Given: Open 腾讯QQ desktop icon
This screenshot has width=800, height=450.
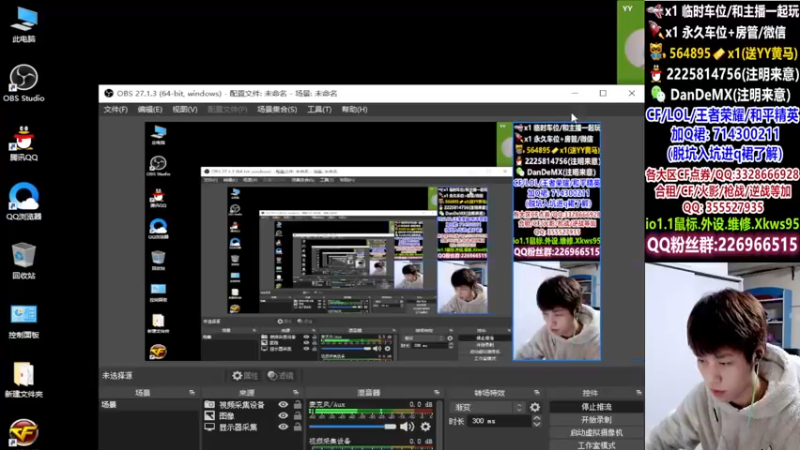Looking at the screenshot, I should point(23,143).
